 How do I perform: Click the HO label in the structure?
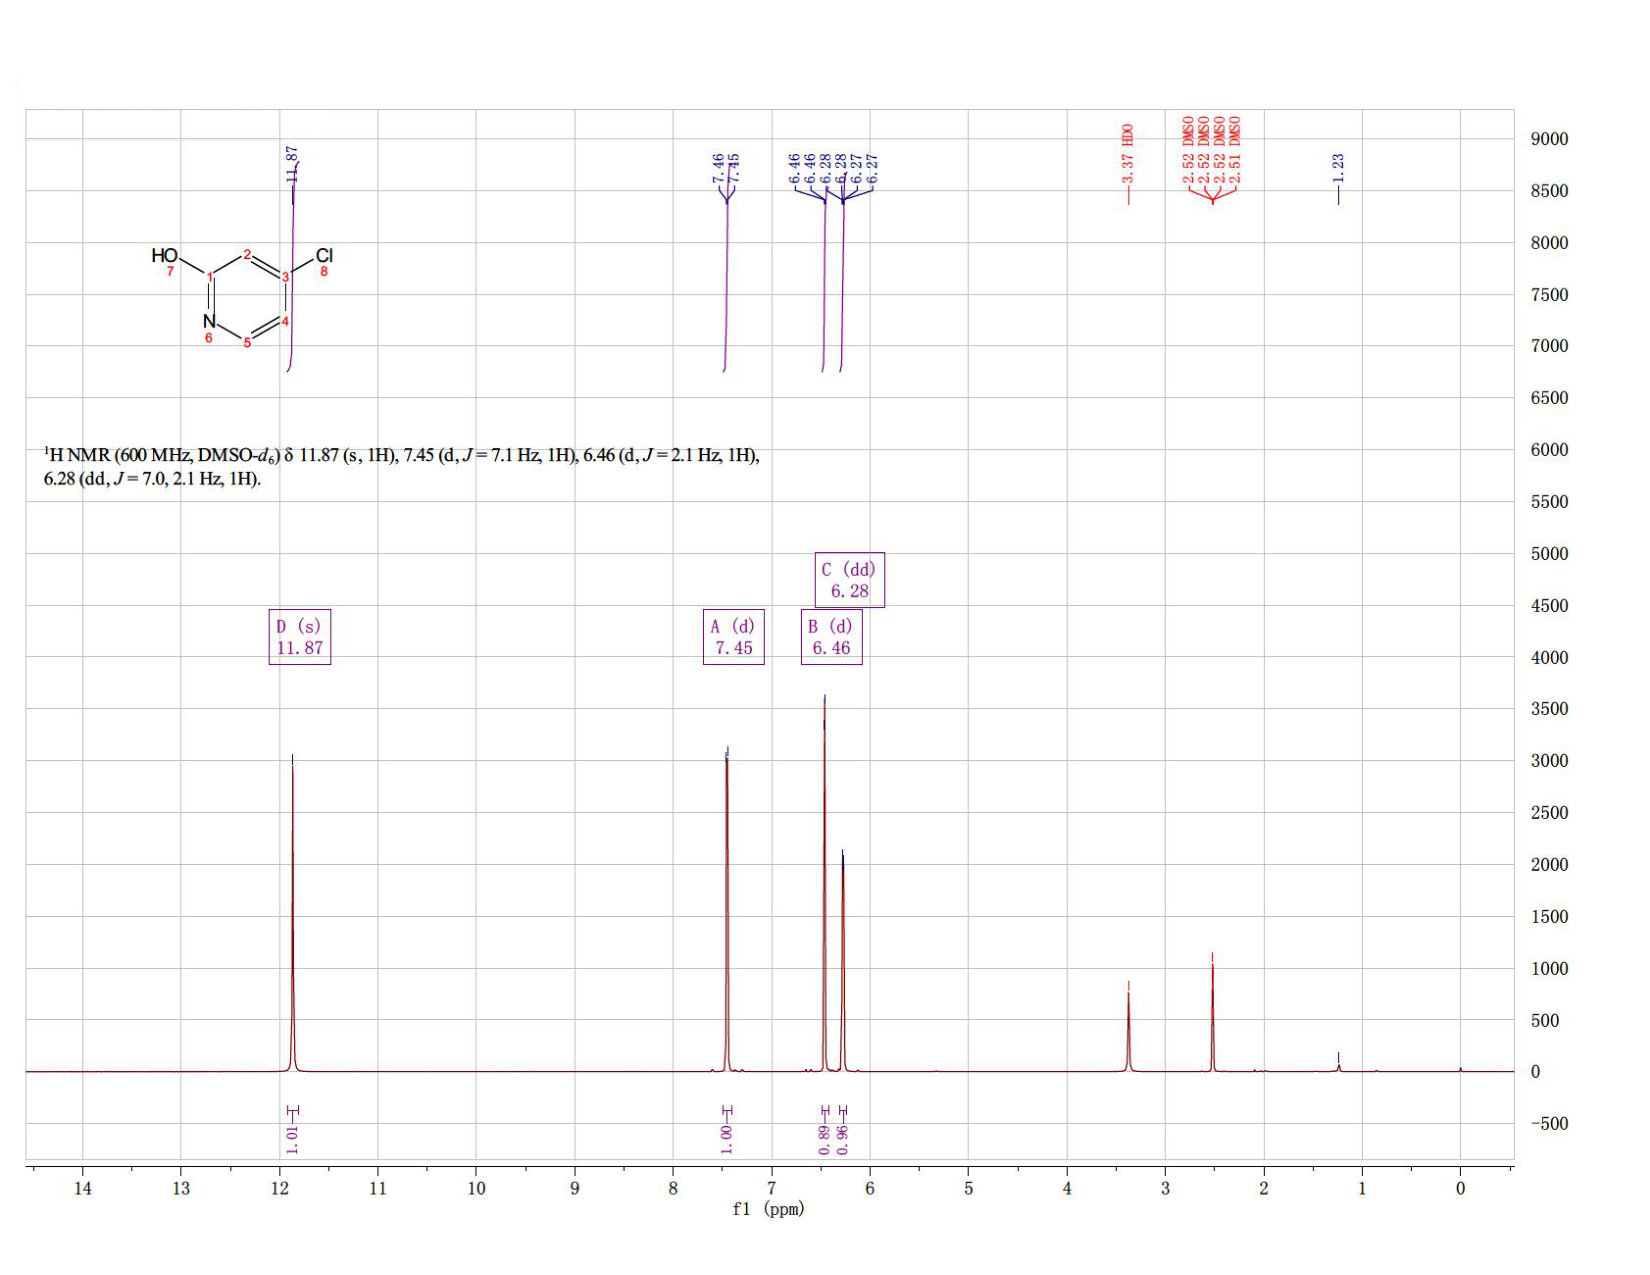(x=165, y=256)
